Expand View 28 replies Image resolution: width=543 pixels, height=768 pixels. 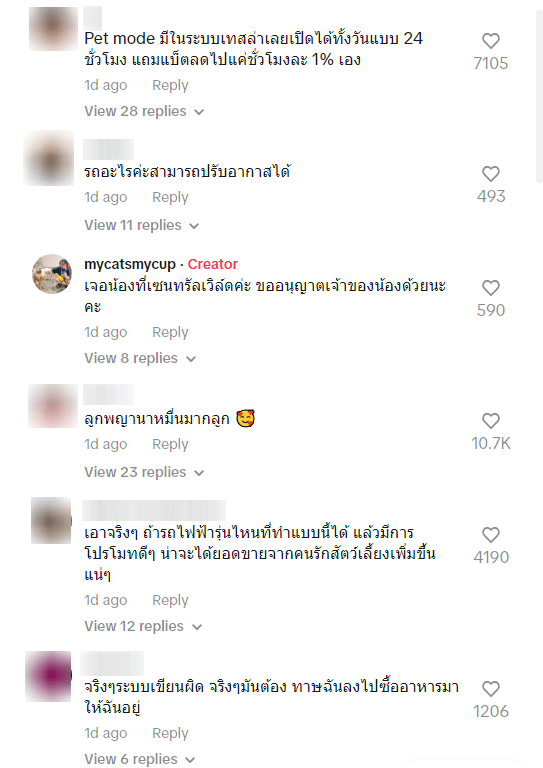point(144,111)
